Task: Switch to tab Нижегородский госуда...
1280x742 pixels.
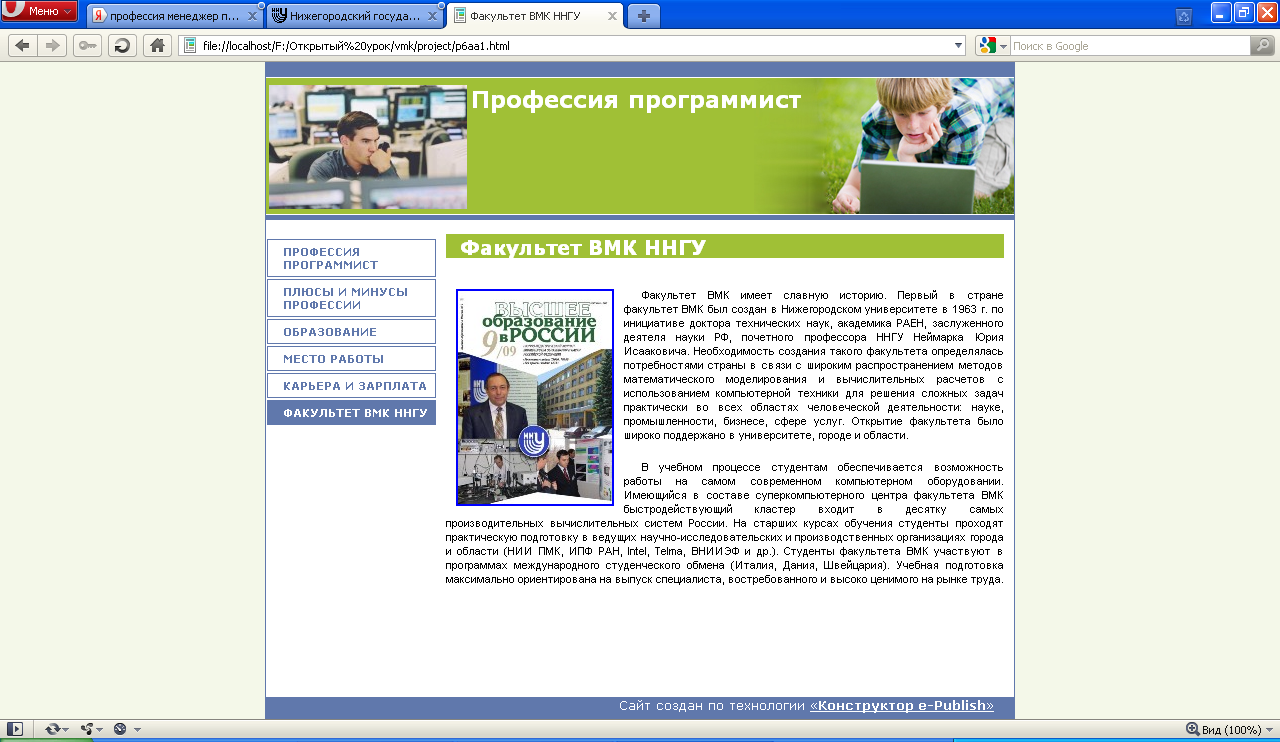Action: pyautogui.click(x=355, y=16)
